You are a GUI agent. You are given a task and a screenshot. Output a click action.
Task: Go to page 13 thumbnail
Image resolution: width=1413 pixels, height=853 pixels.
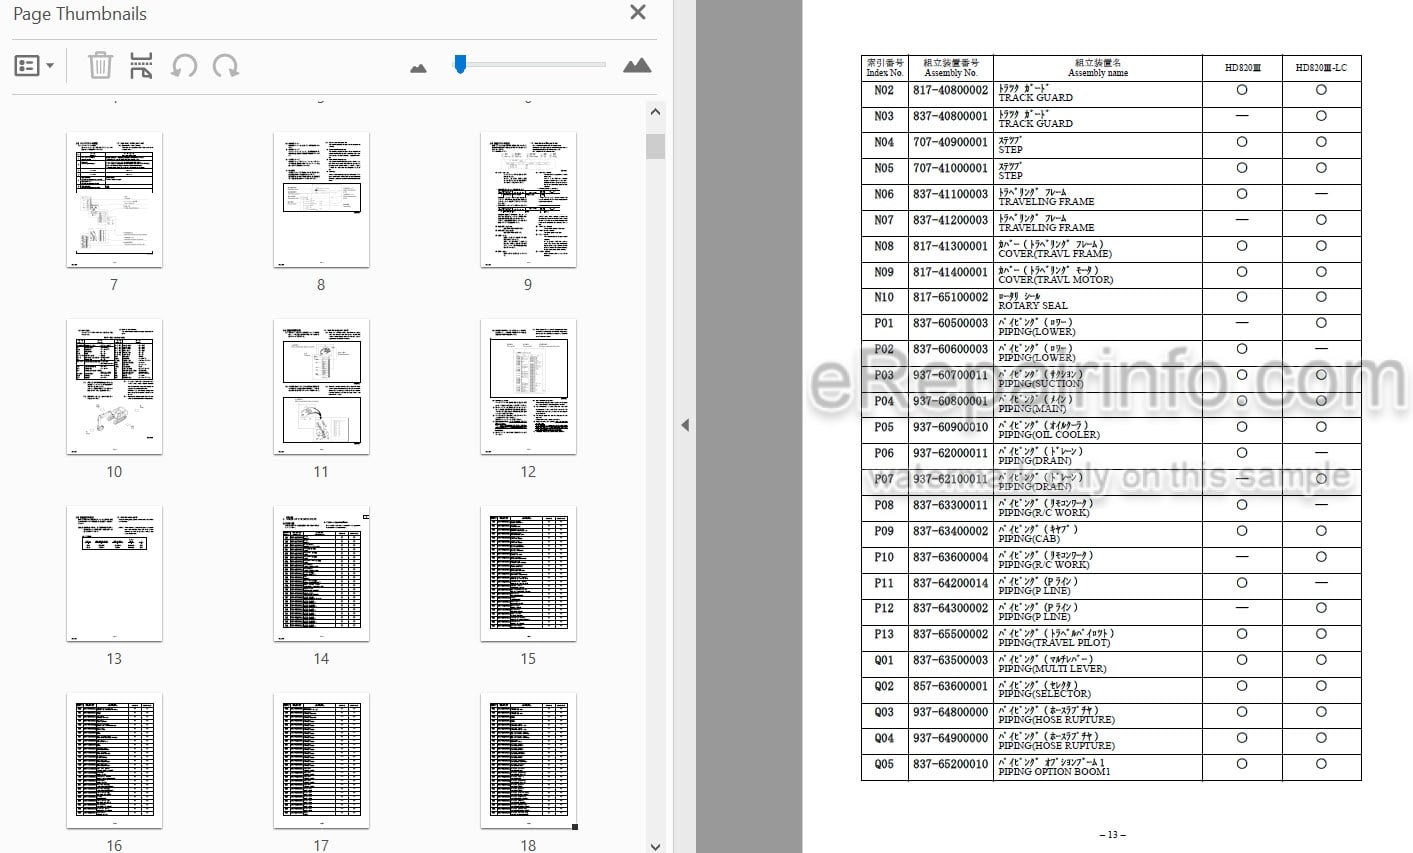(114, 574)
